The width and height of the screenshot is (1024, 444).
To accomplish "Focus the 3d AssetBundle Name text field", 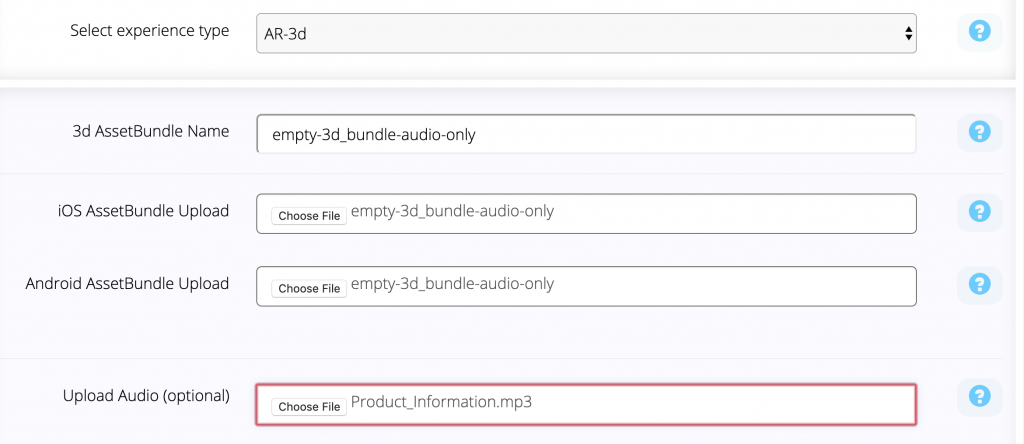I will [586, 135].
